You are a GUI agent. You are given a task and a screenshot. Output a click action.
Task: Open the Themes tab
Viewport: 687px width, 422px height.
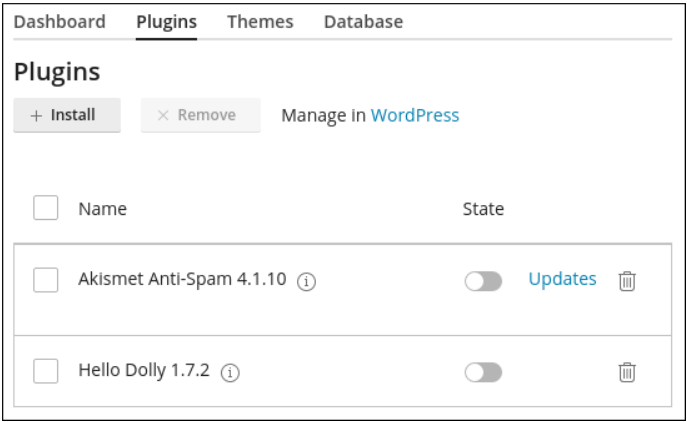point(260,21)
